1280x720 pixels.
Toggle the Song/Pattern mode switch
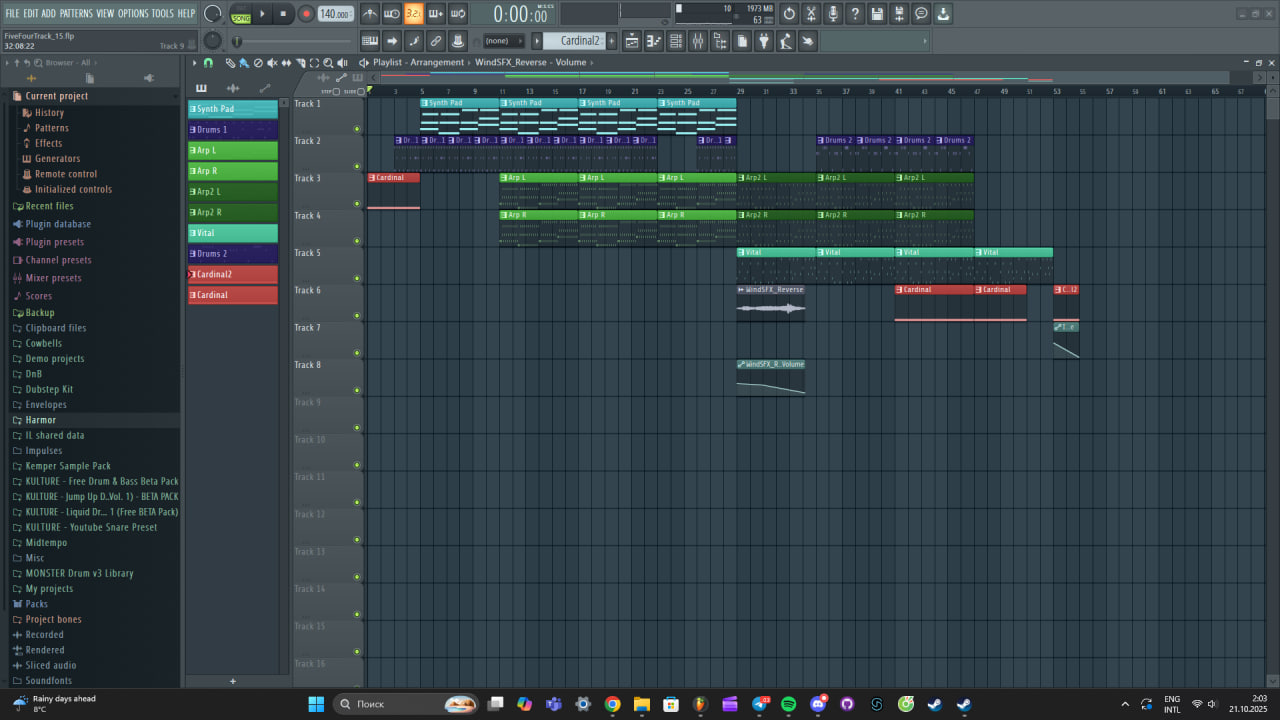click(x=241, y=14)
